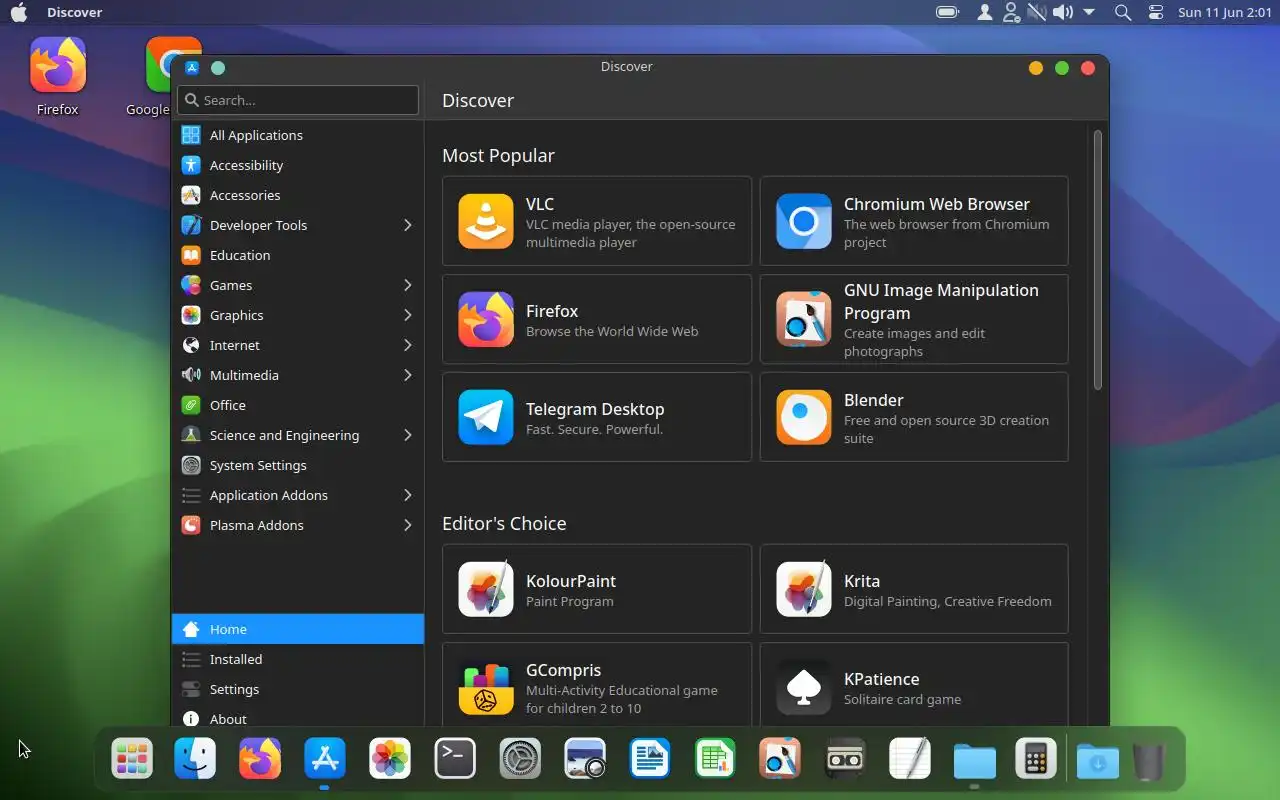The image size is (1280, 800).
Task: Open the menu bar dropdown arrow beside volume
Action: [x=1089, y=12]
